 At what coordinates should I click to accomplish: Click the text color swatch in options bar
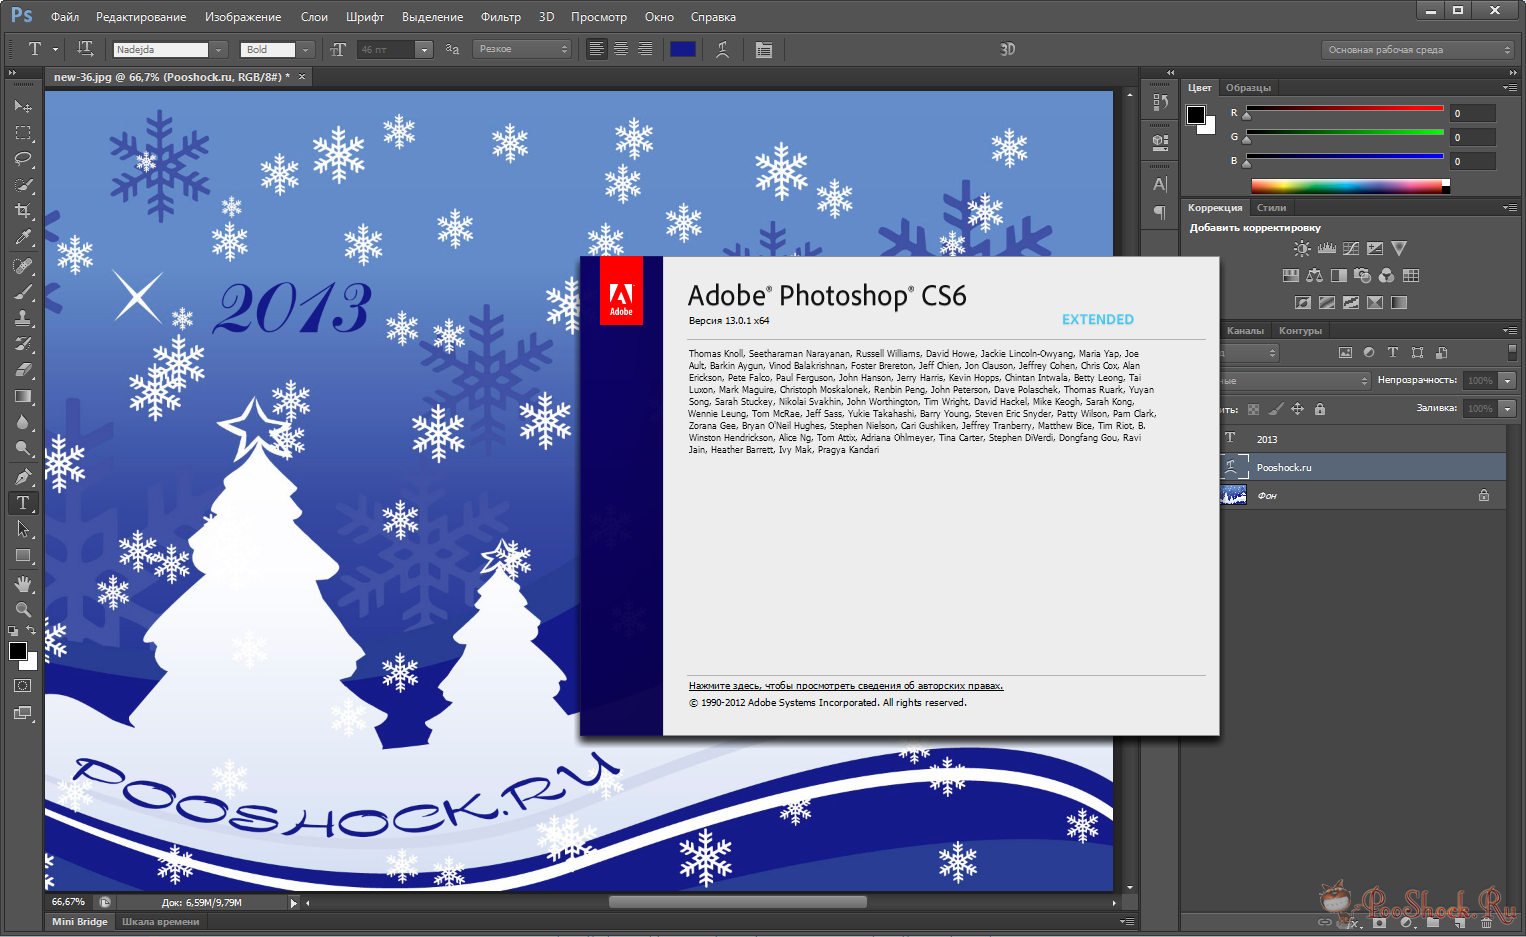tap(683, 49)
